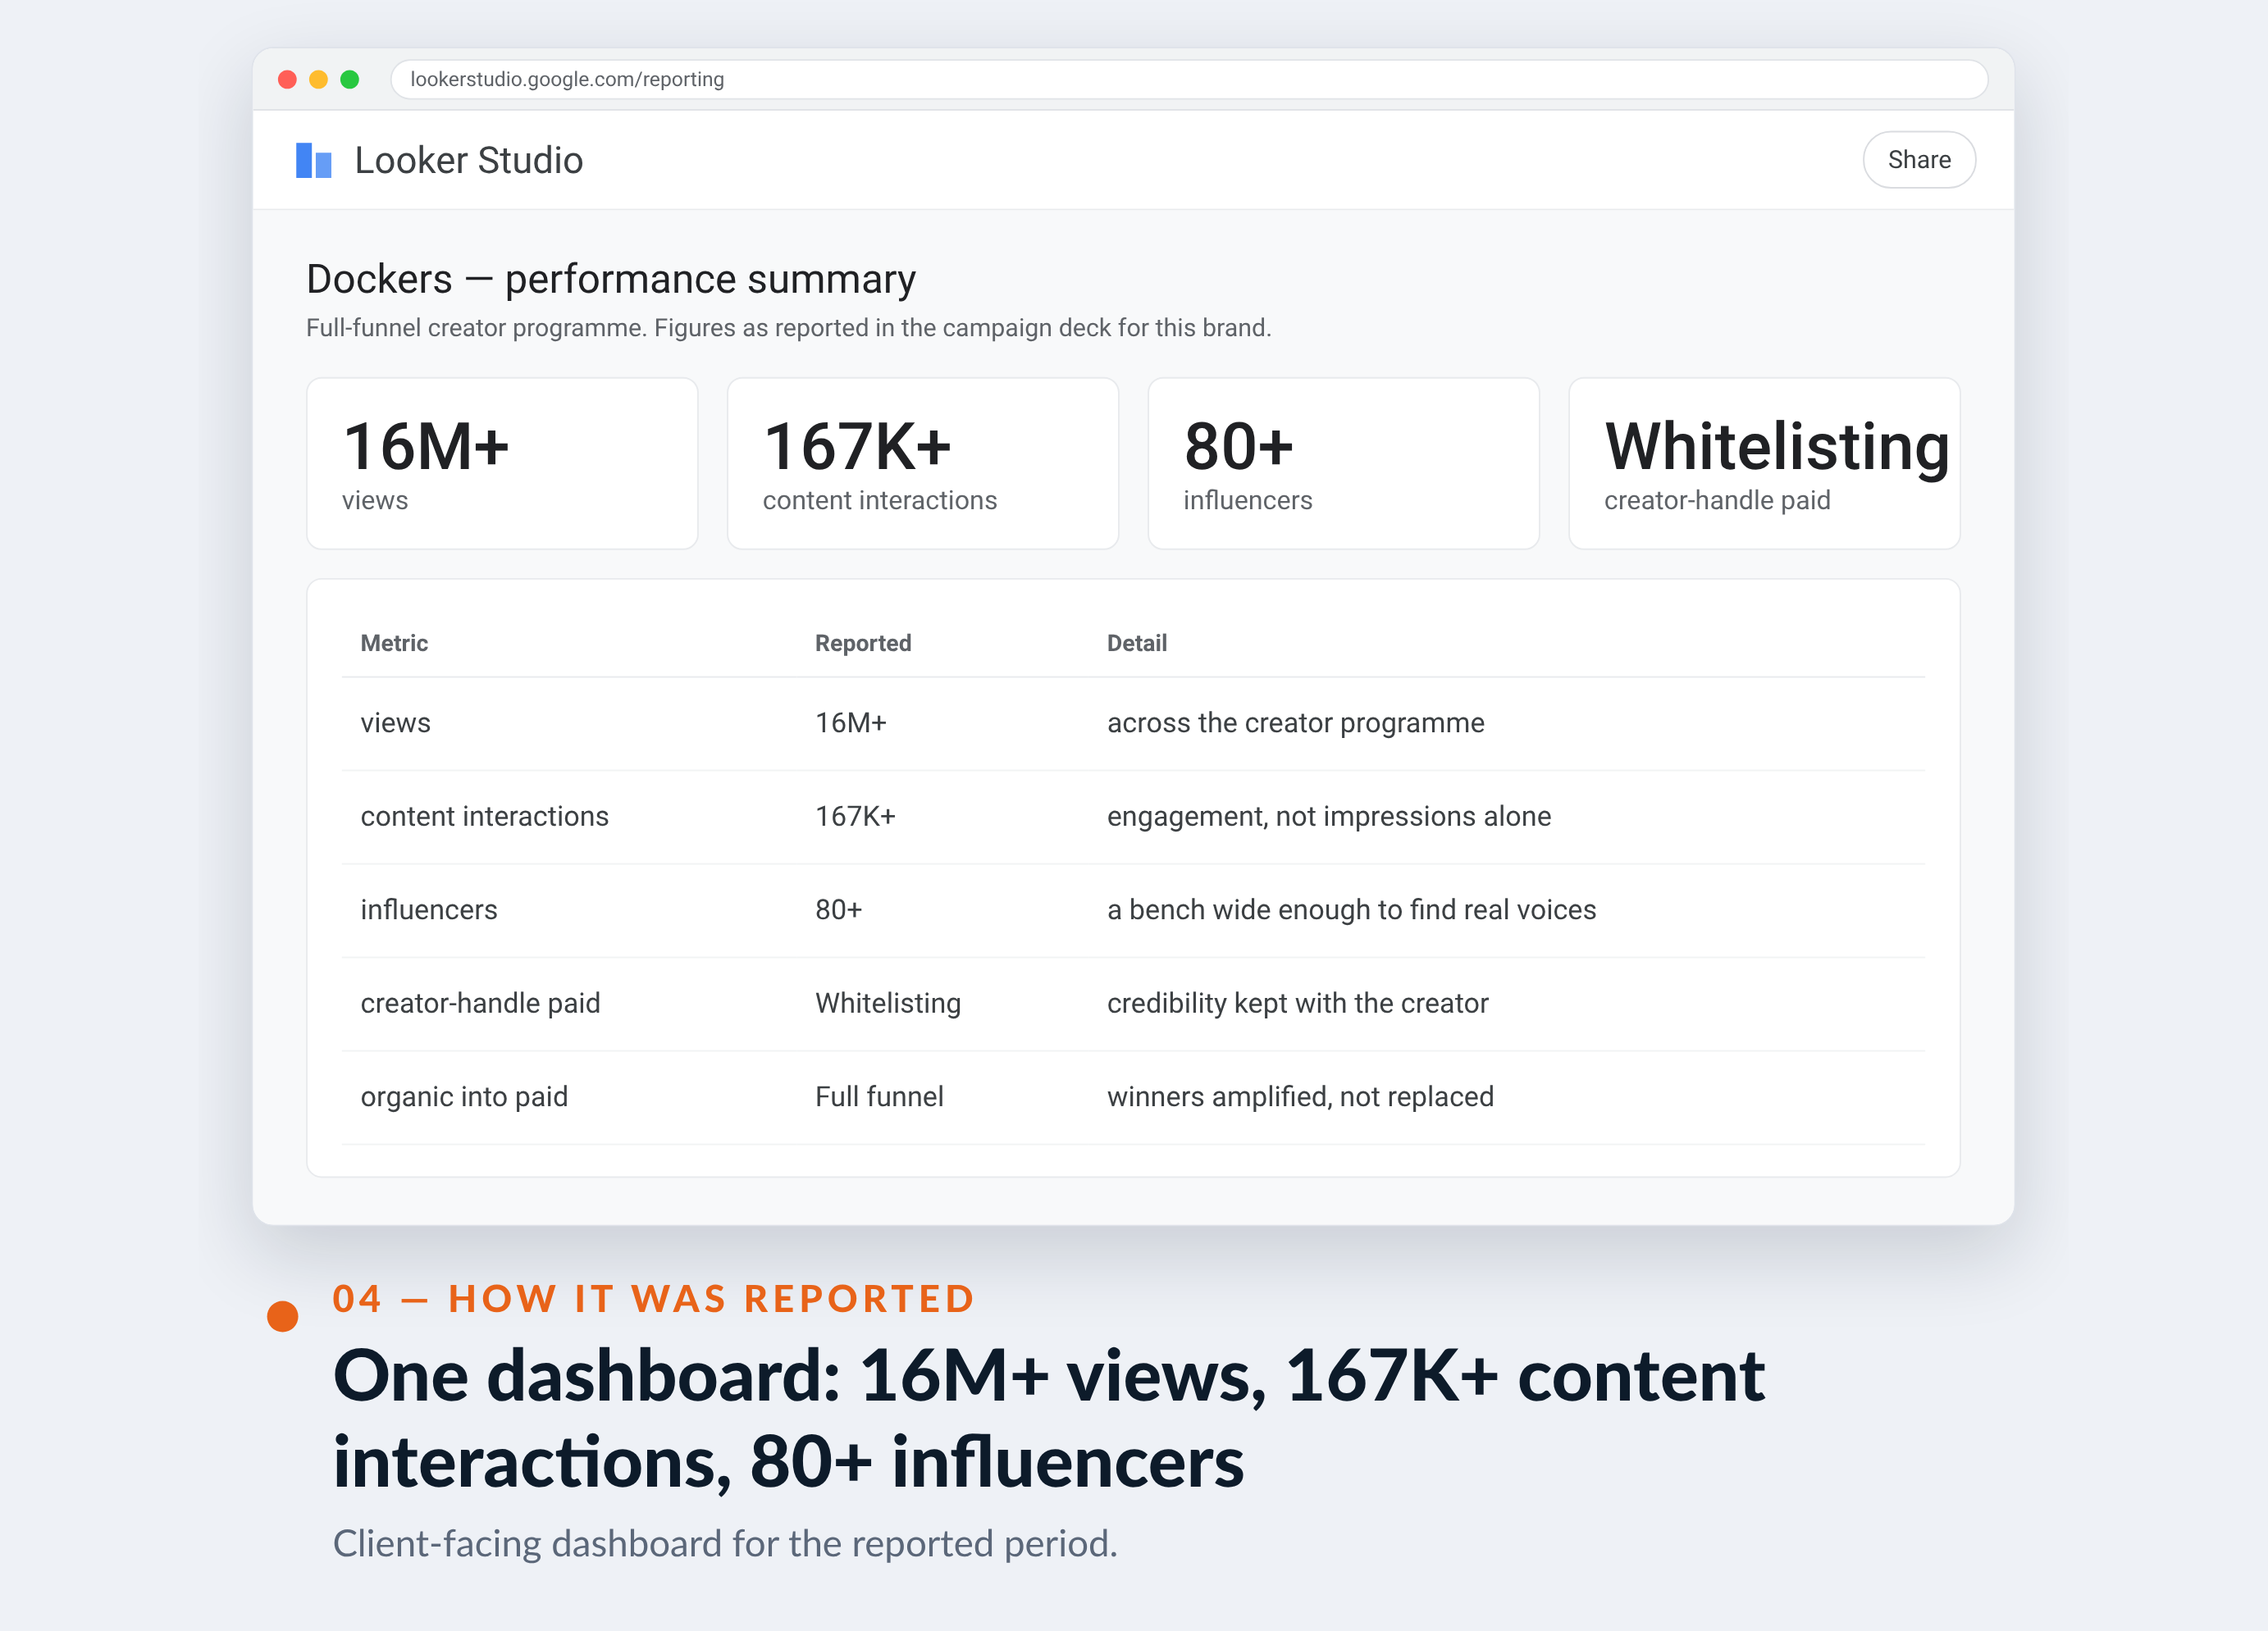Click the Detail column header

coord(1137,643)
